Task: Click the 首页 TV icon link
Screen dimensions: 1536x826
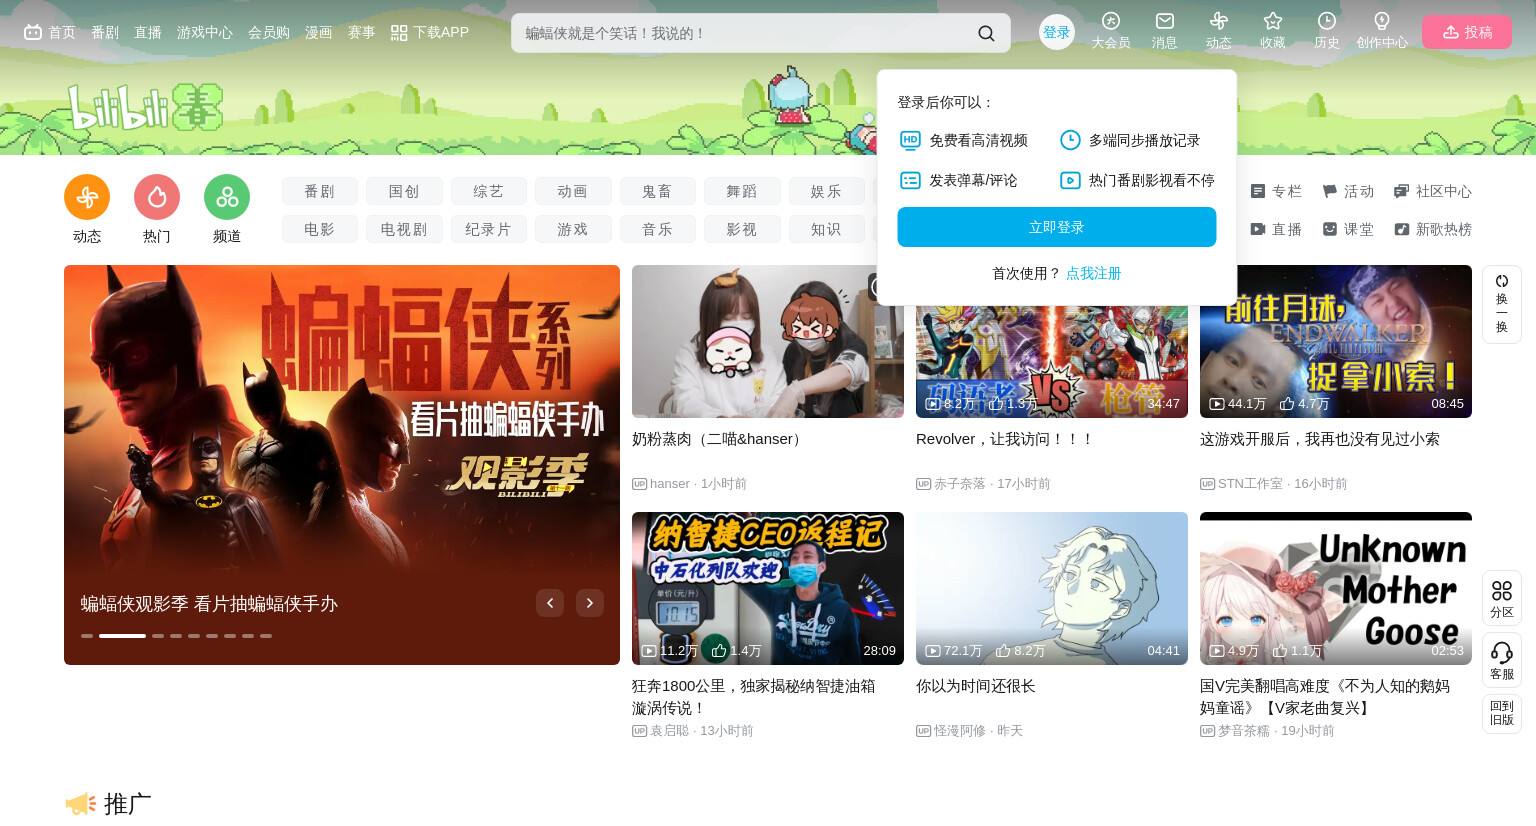Action: pyautogui.click(x=50, y=32)
